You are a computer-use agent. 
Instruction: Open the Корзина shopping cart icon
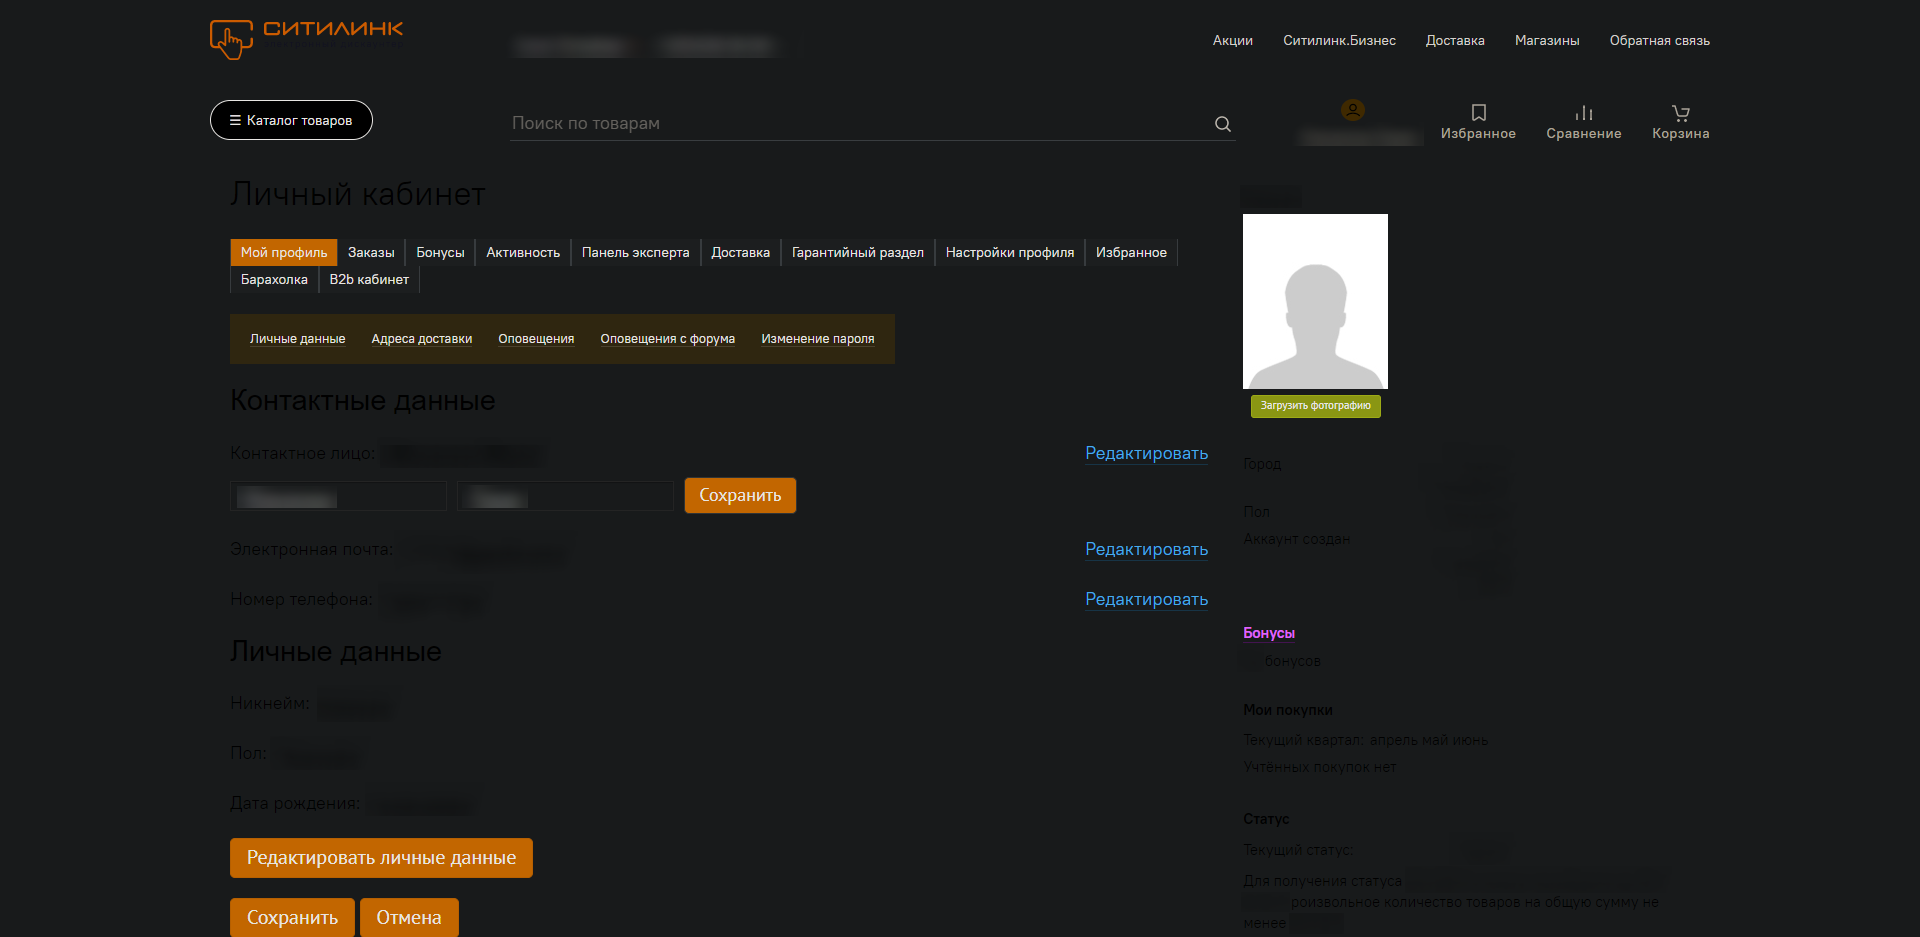[1680, 113]
